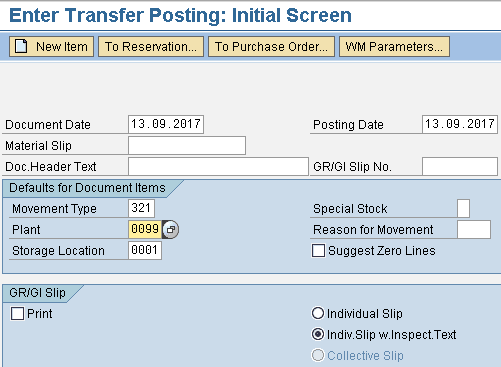The height and width of the screenshot is (367, 501).
Task: Tick the Print checkbox
Action: pos(17,314)
